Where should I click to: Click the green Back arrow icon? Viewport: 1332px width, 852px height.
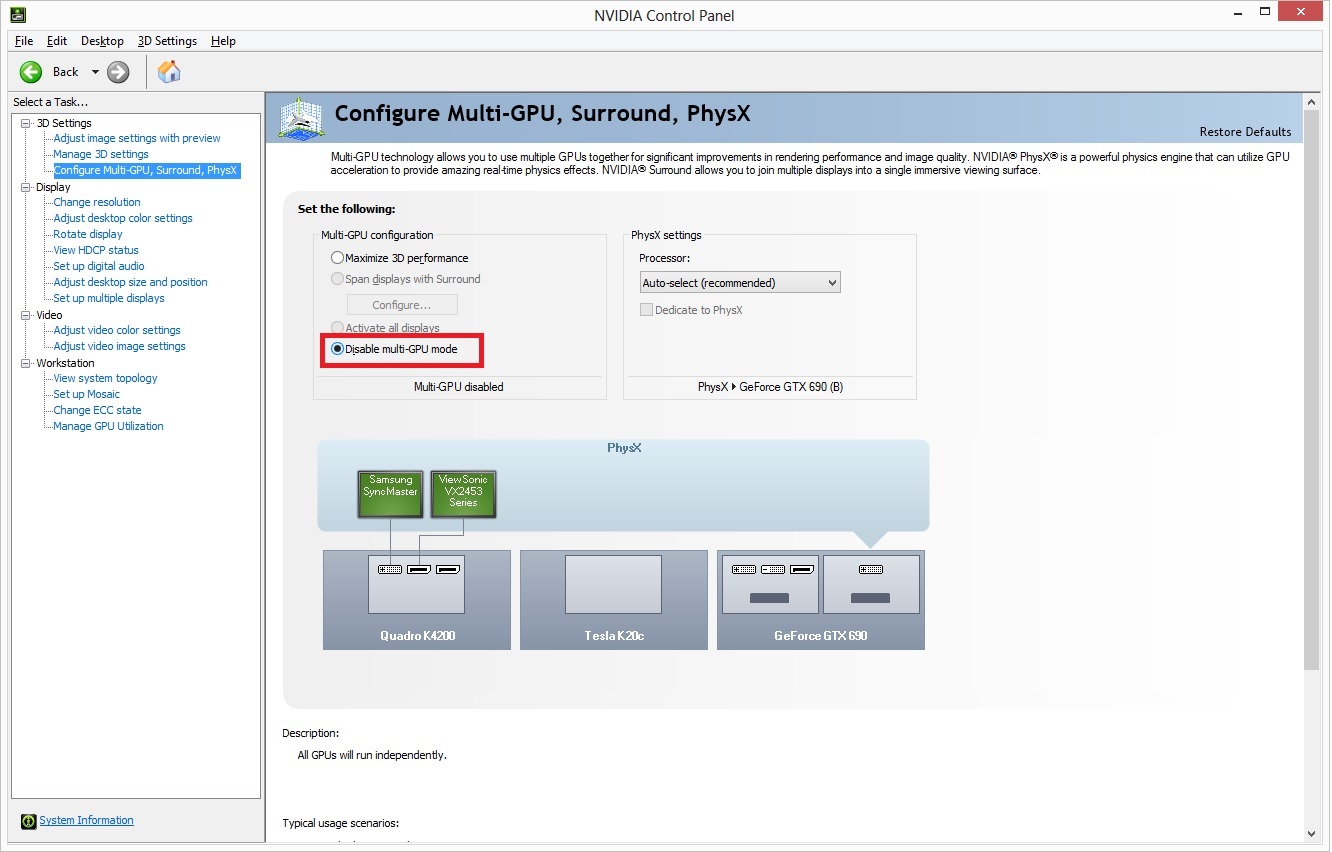click(x=31, y=72)
